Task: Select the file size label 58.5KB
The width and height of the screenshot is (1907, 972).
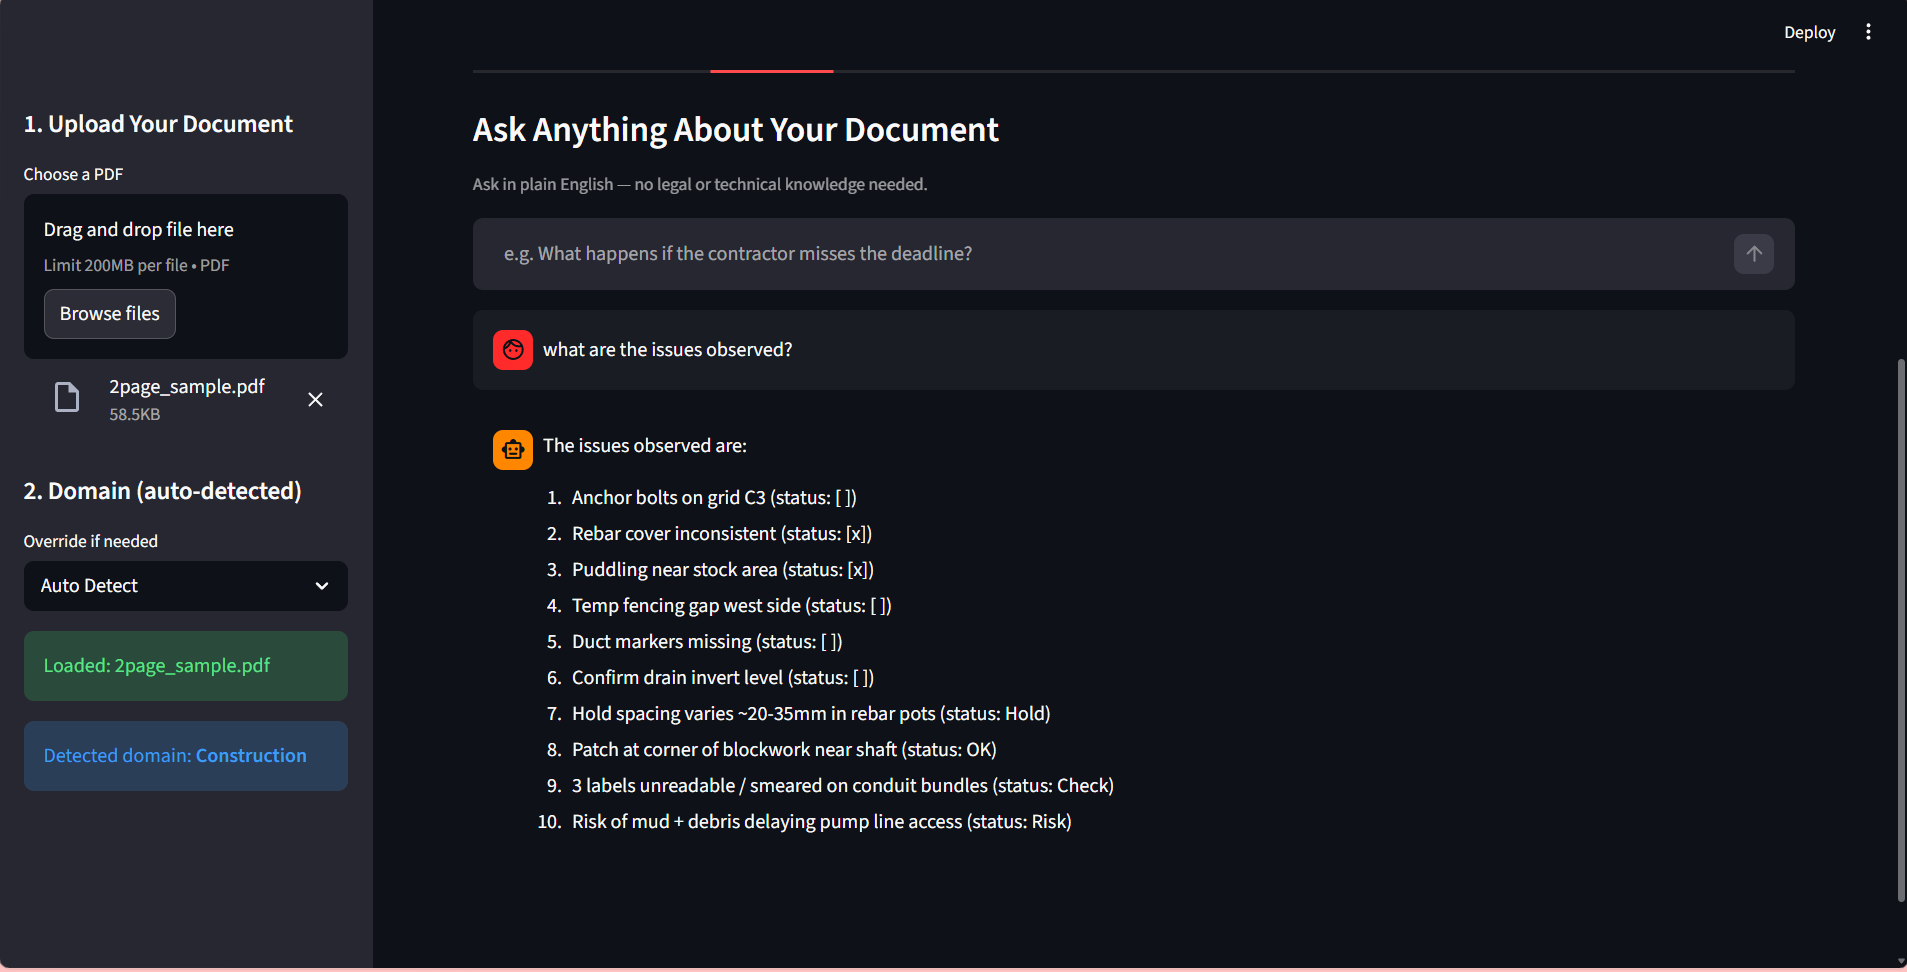Action: 134,414
